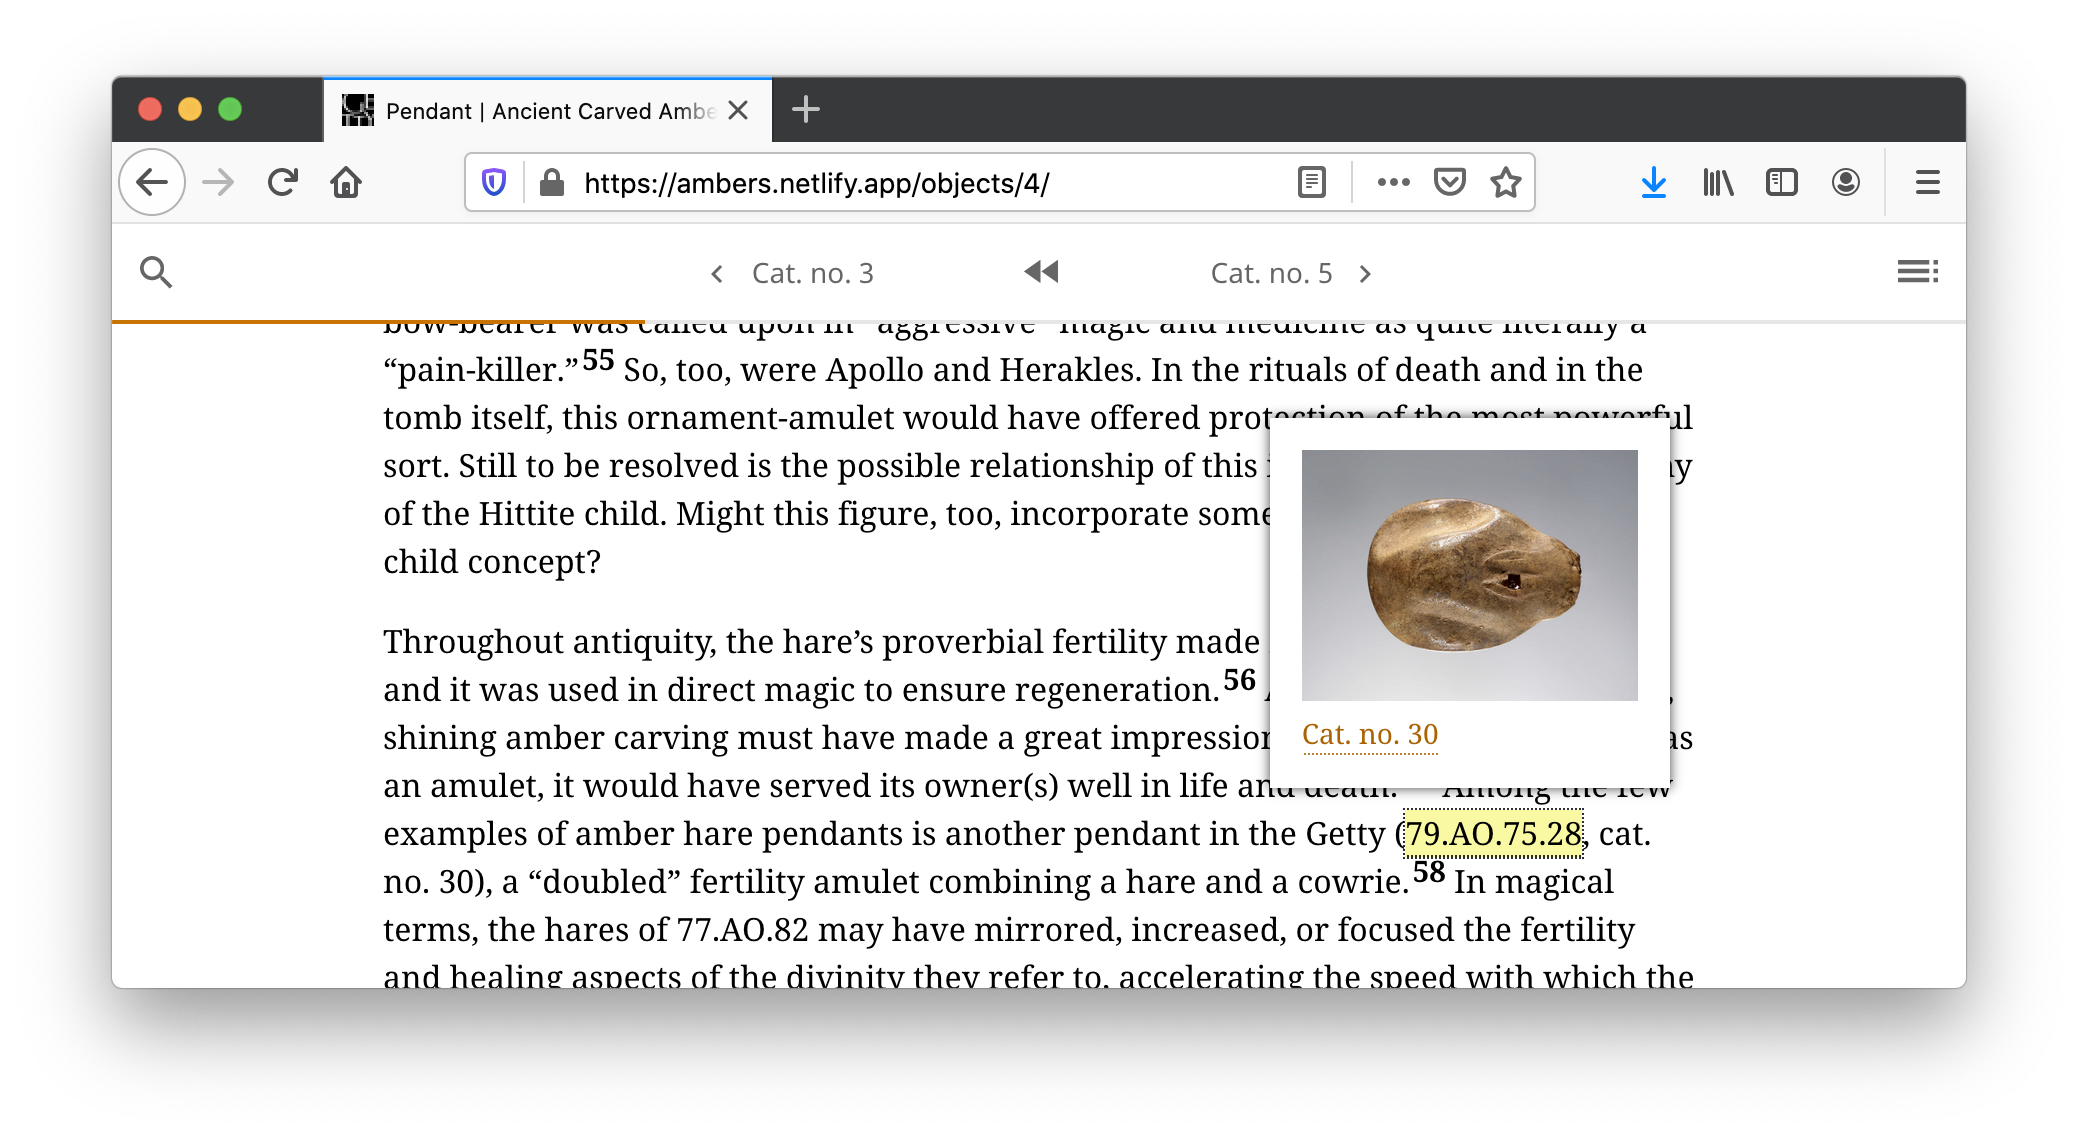Click the page search magnifier icon
The width and height of the screenshot is (2078, 1136).
click(156, 272)
